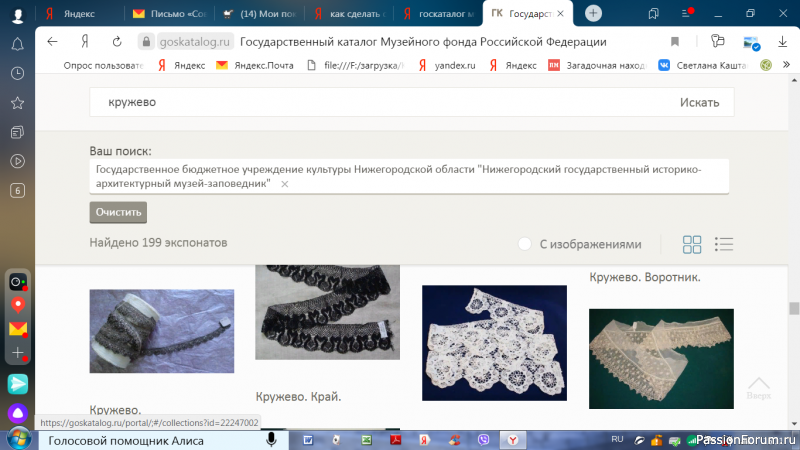This screenshot has width=800, height=450.
Task: Open Alice assistant icon in sidebar
Action: click(x=17, y=412)
